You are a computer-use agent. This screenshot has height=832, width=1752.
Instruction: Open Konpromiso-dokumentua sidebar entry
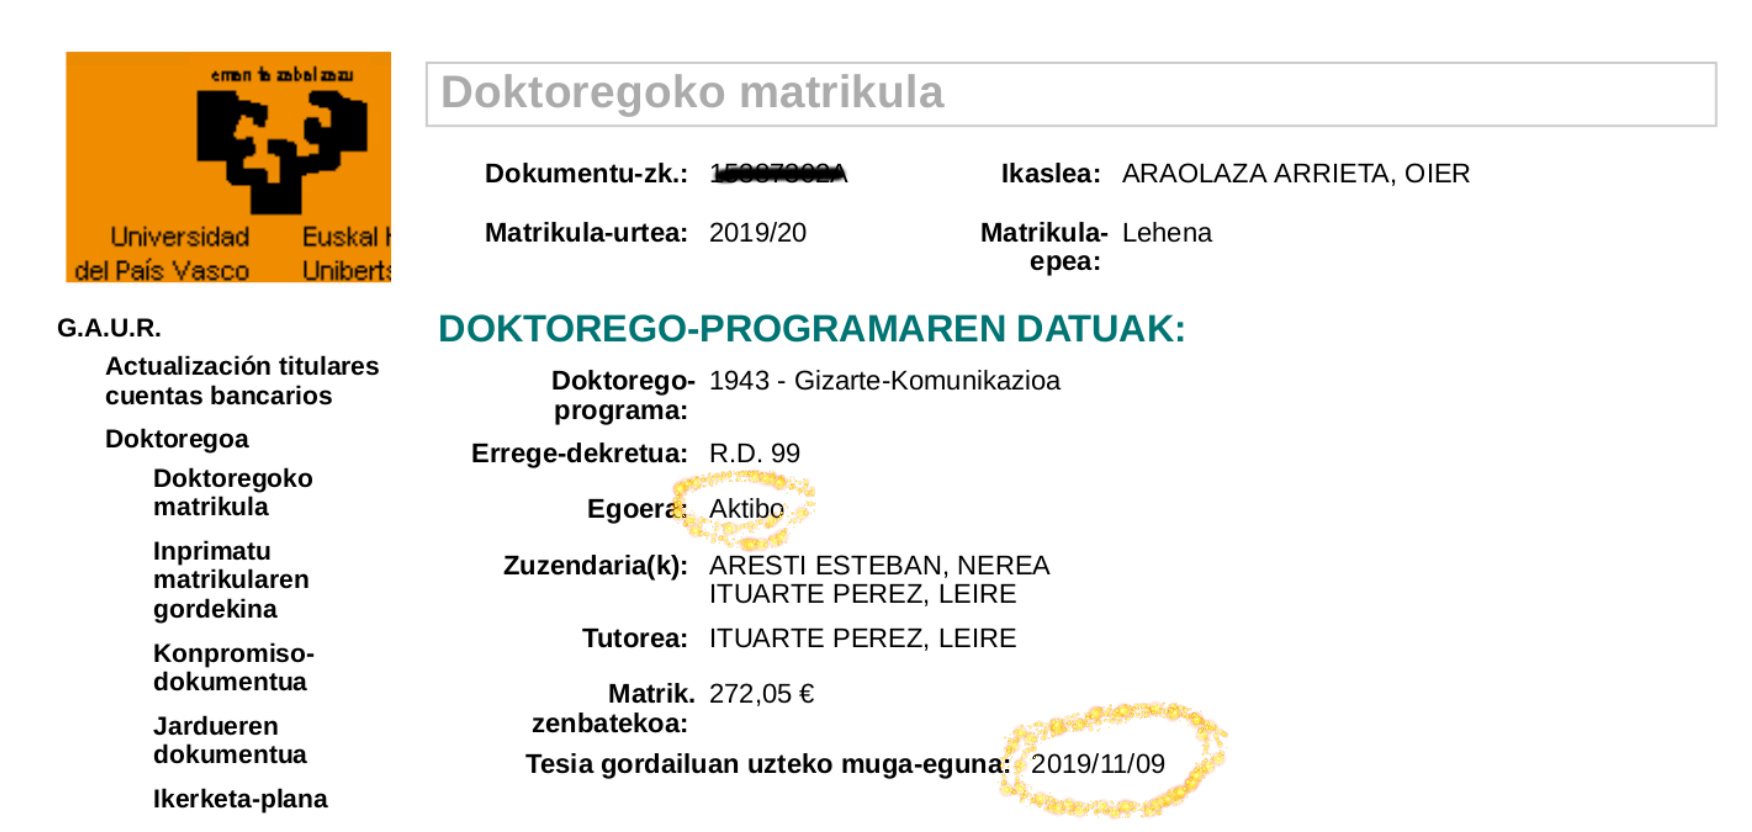coord(234,667)
